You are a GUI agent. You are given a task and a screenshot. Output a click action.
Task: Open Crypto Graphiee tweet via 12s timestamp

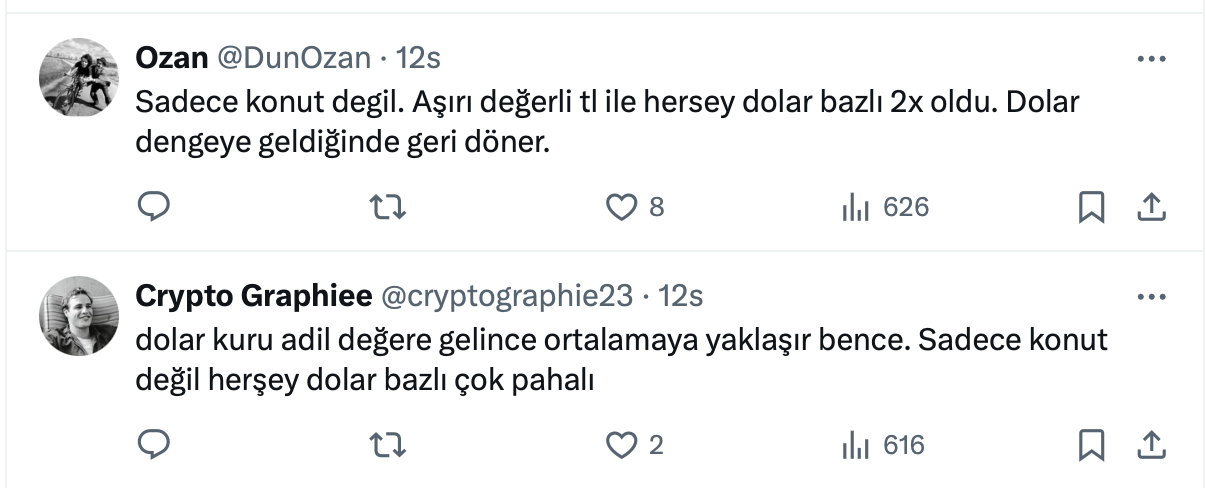(683, 297)
